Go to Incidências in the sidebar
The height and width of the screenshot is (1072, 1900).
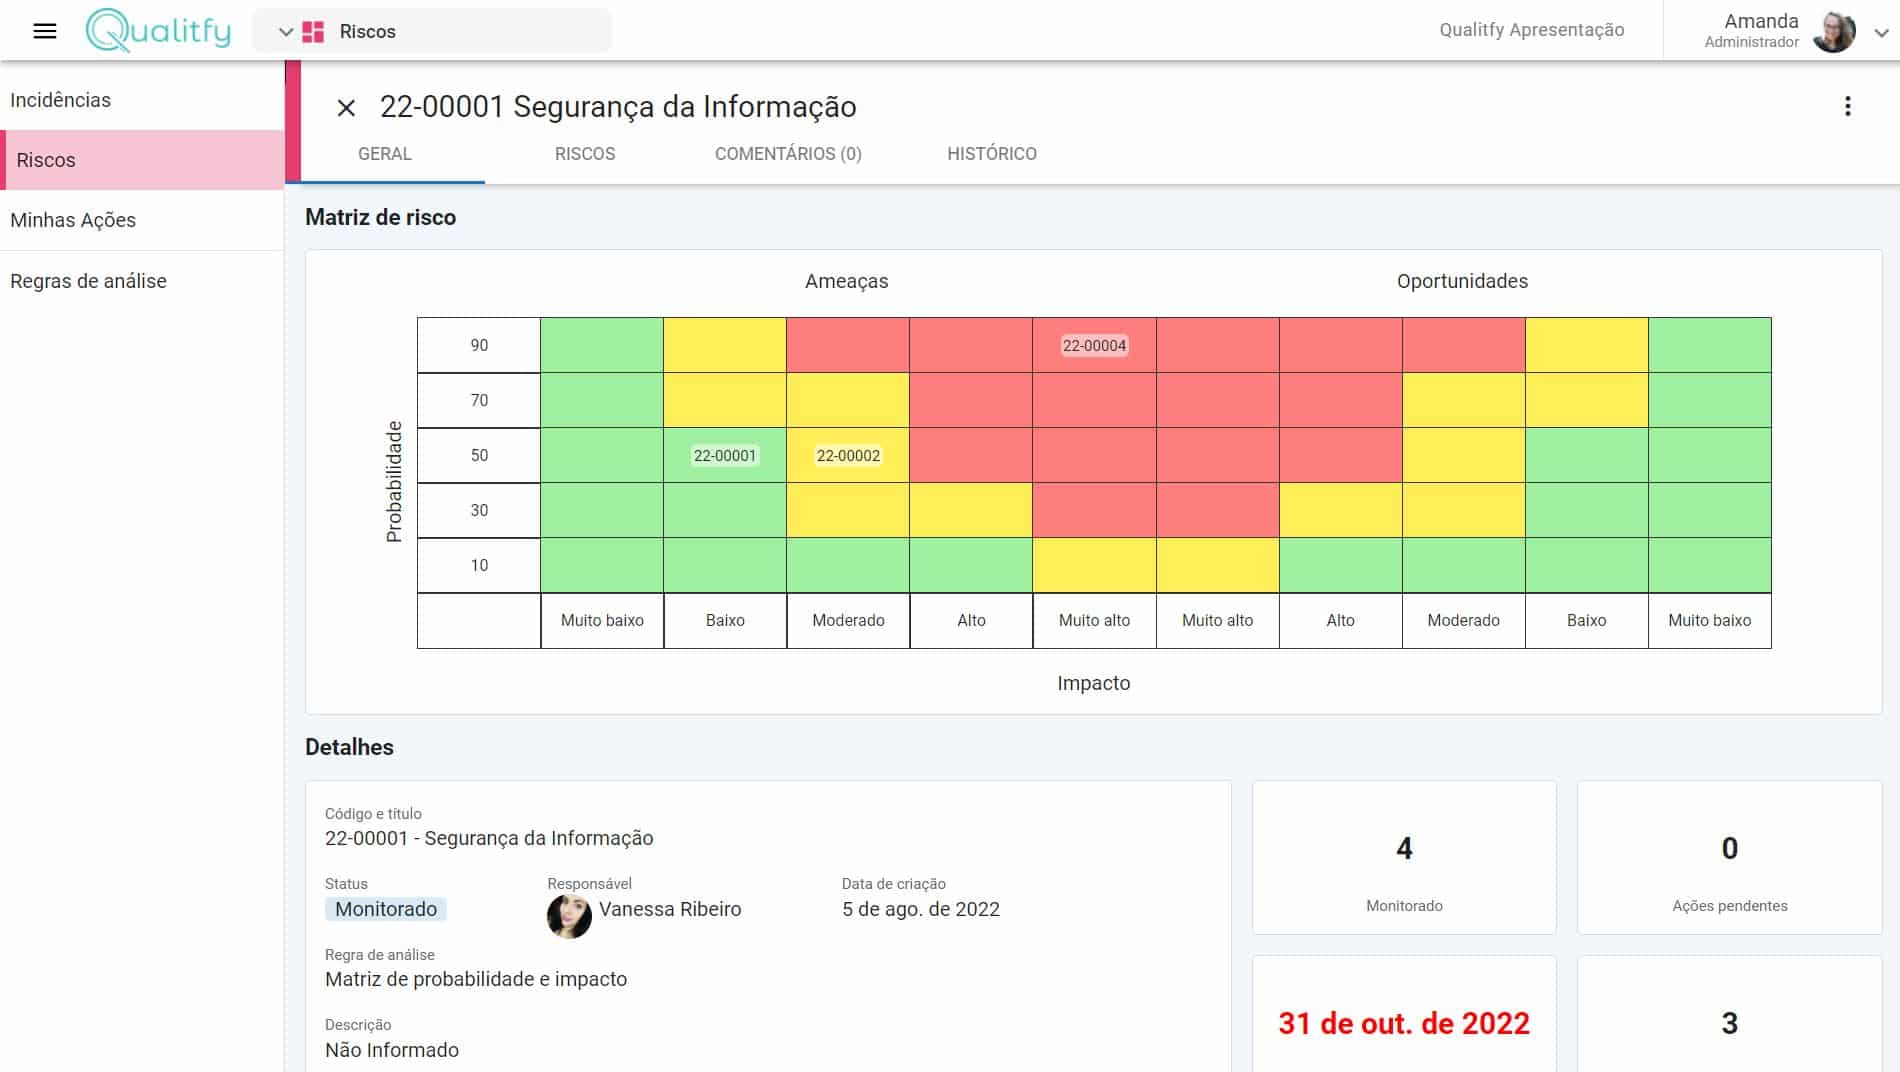61,100
